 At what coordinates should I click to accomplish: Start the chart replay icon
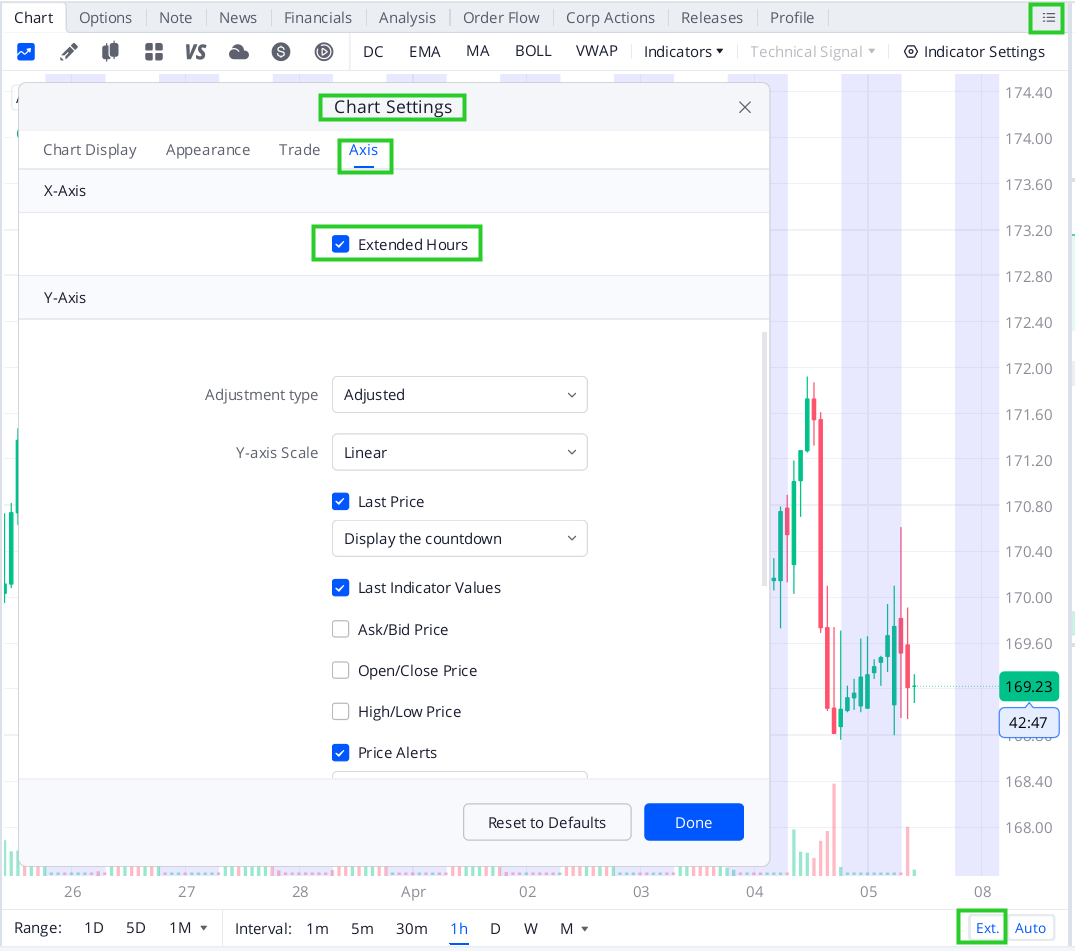pos(323,51)
